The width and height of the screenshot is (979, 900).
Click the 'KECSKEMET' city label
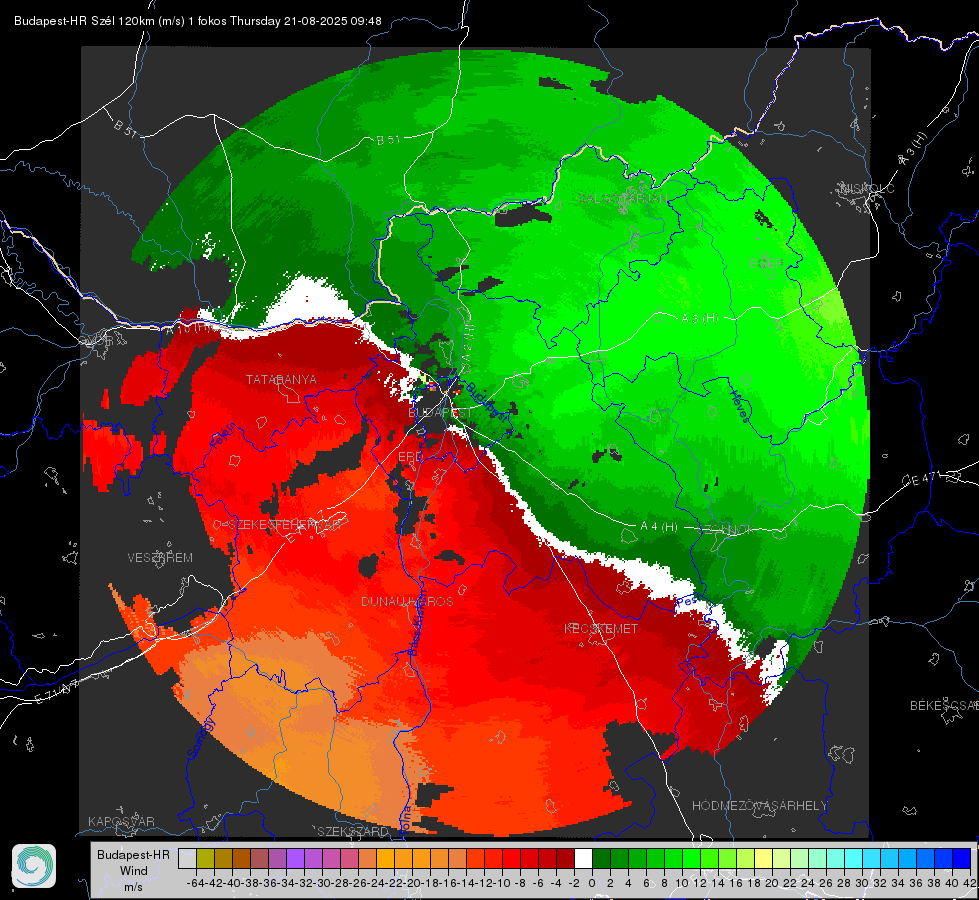pos(601,628)
